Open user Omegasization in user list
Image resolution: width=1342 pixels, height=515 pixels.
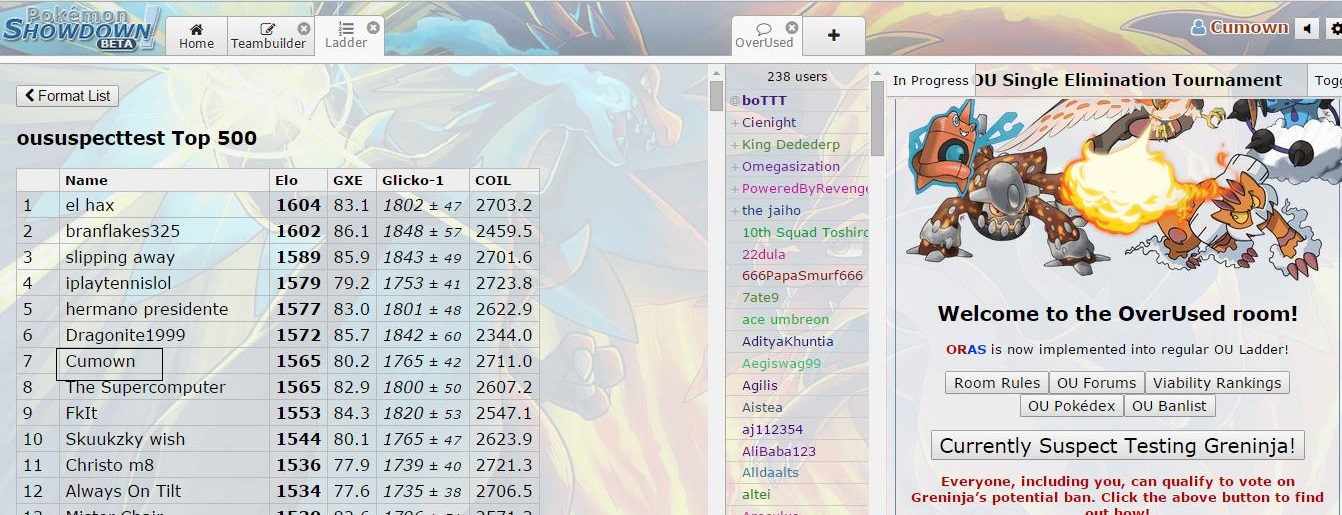coord(791,167)
